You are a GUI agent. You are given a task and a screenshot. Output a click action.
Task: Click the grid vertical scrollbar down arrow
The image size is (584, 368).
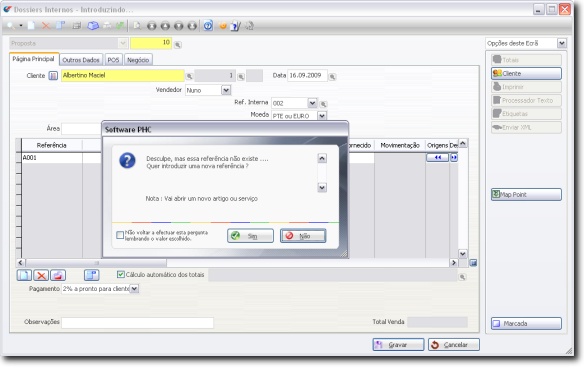463,254
